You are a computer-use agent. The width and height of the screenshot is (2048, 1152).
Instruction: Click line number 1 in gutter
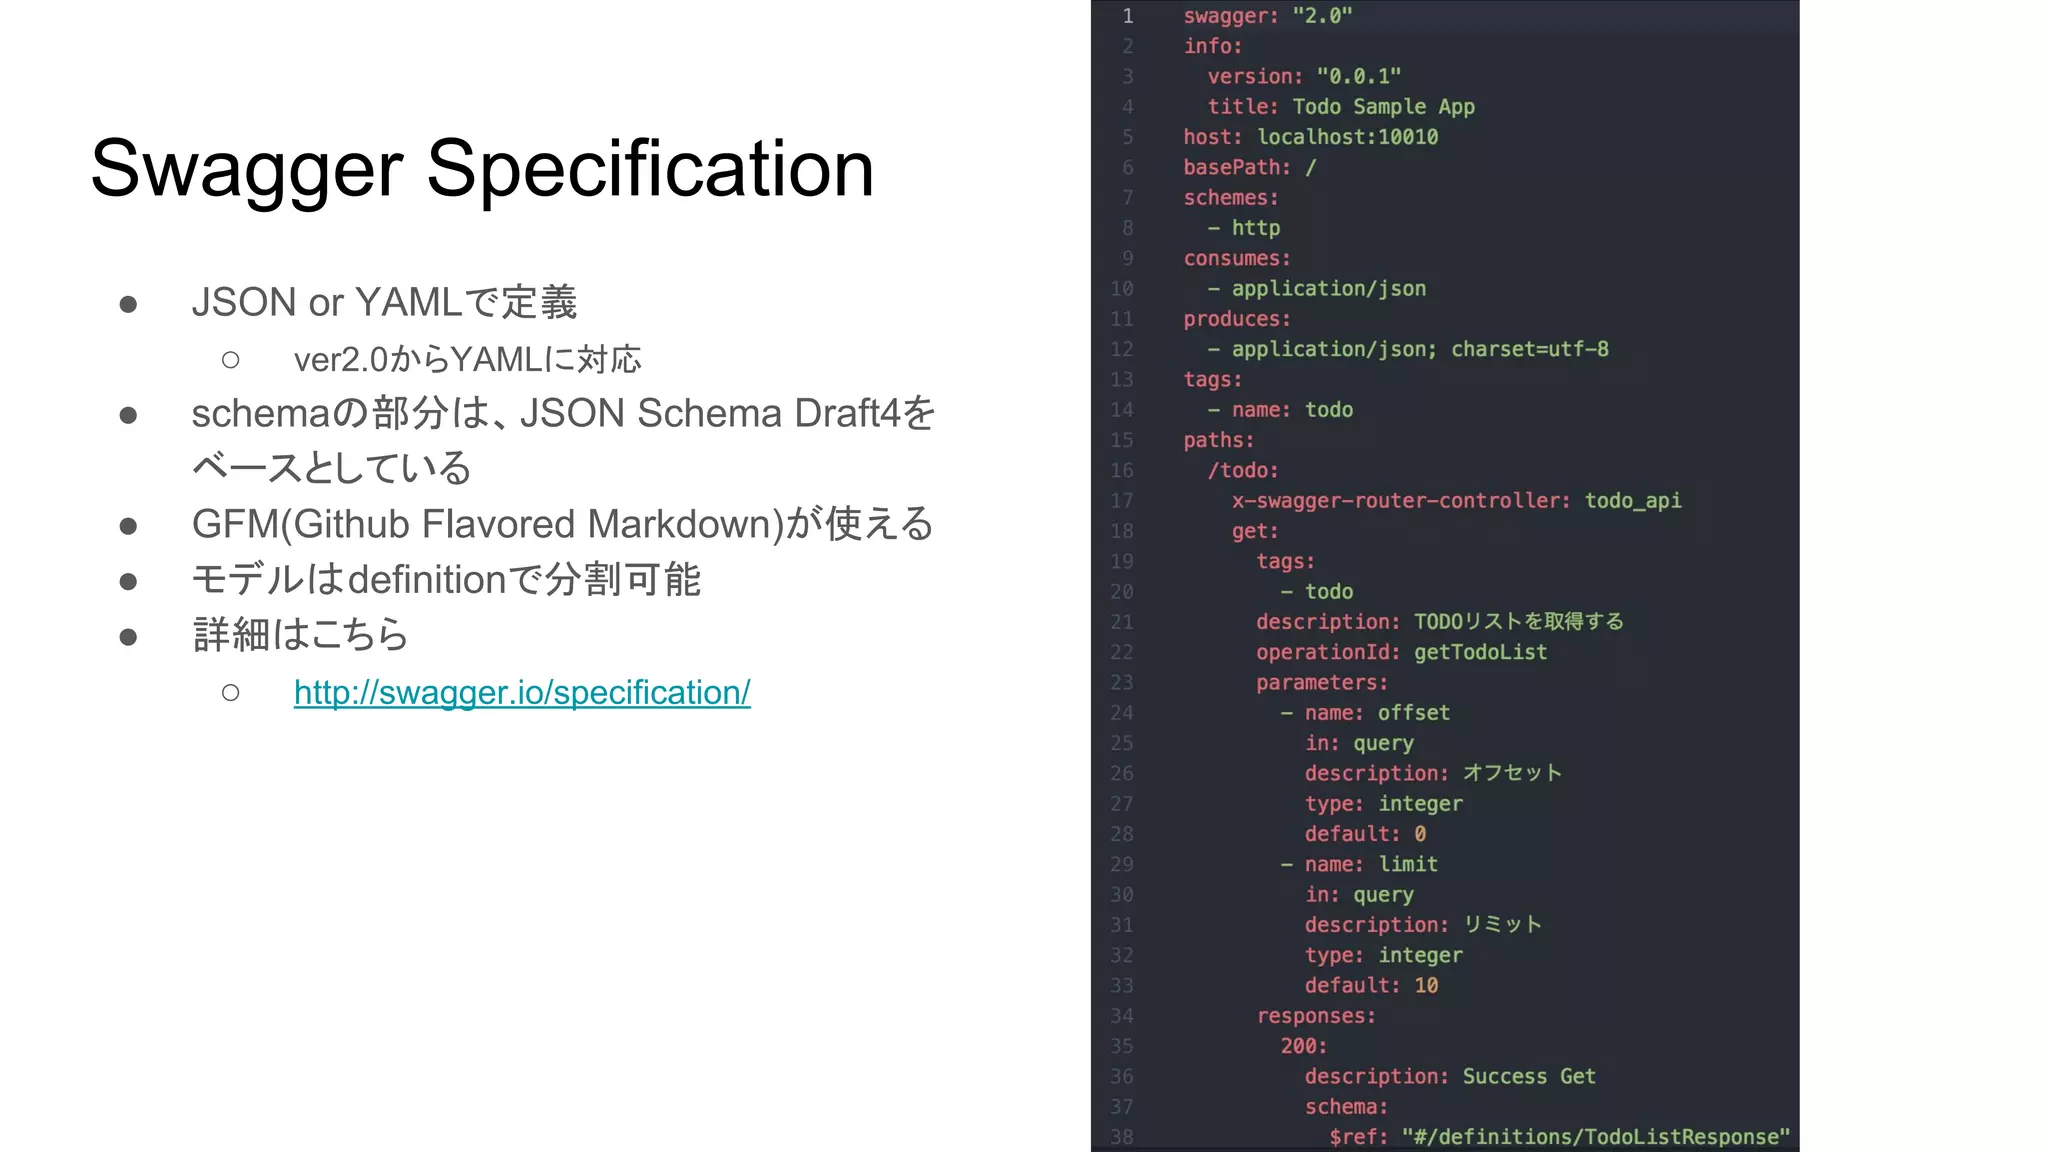point(1127,16)
